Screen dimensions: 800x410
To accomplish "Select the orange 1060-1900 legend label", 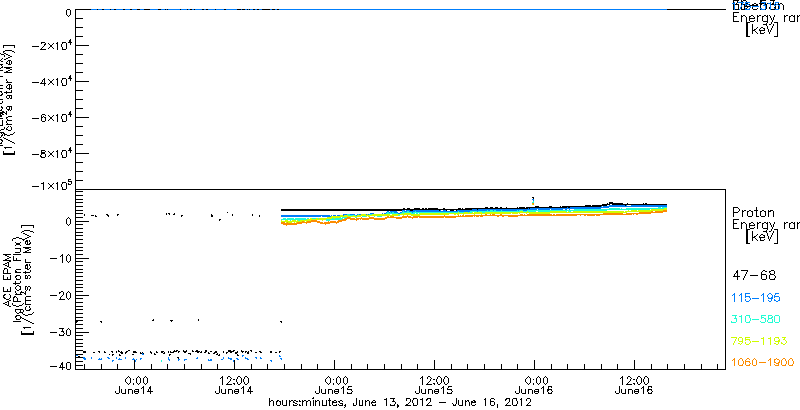I will coord(763,362).
